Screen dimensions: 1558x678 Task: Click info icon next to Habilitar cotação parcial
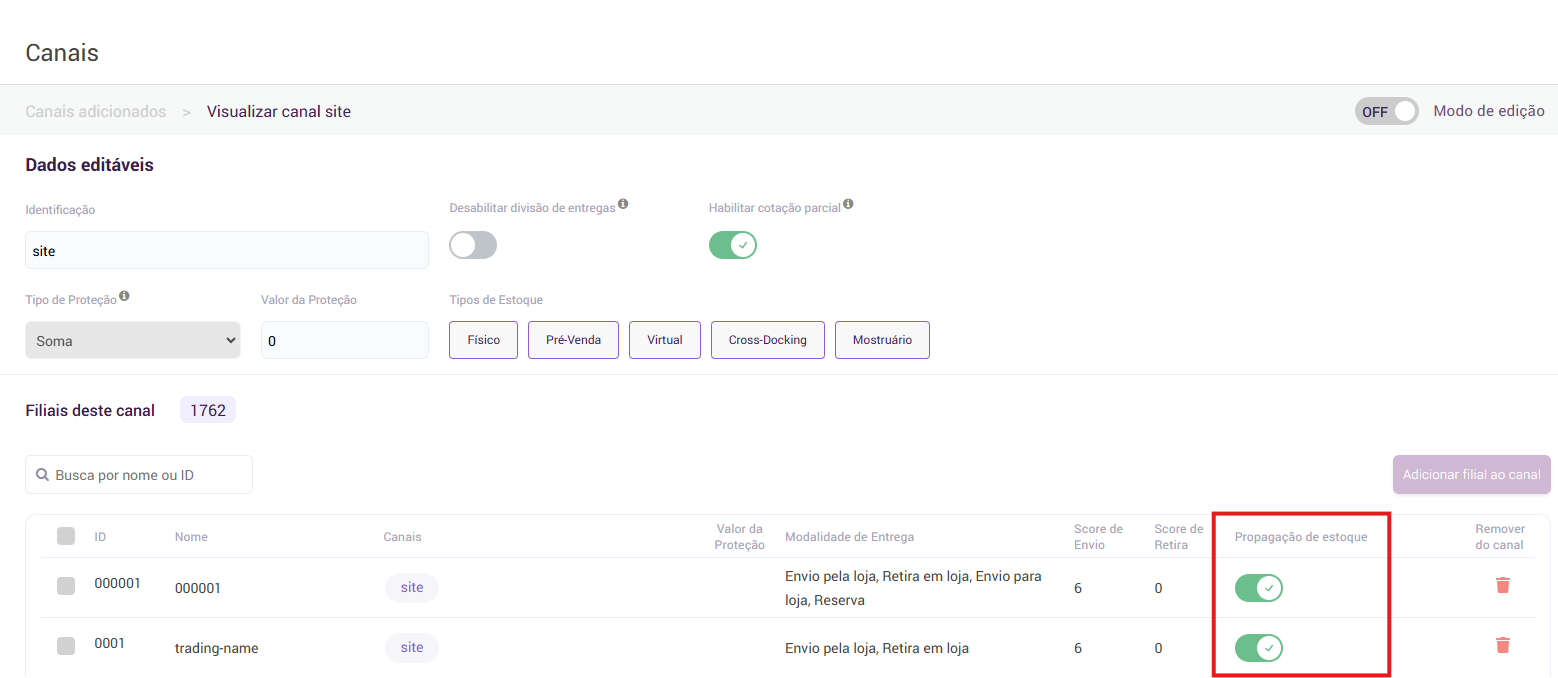point(848,204)
